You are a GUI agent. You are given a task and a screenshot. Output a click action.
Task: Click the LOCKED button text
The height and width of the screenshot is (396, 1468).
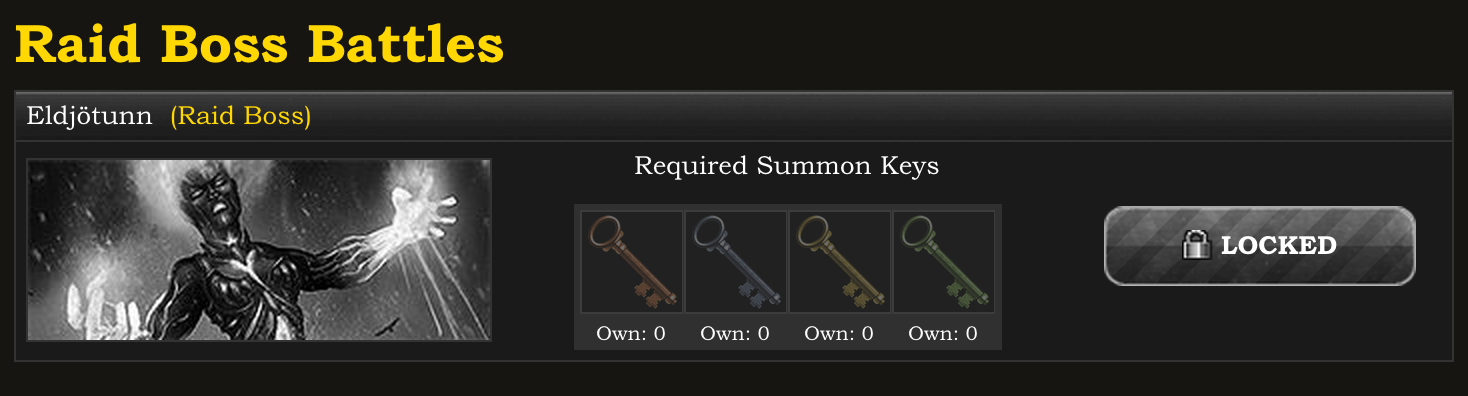(x=1279, y=246)
